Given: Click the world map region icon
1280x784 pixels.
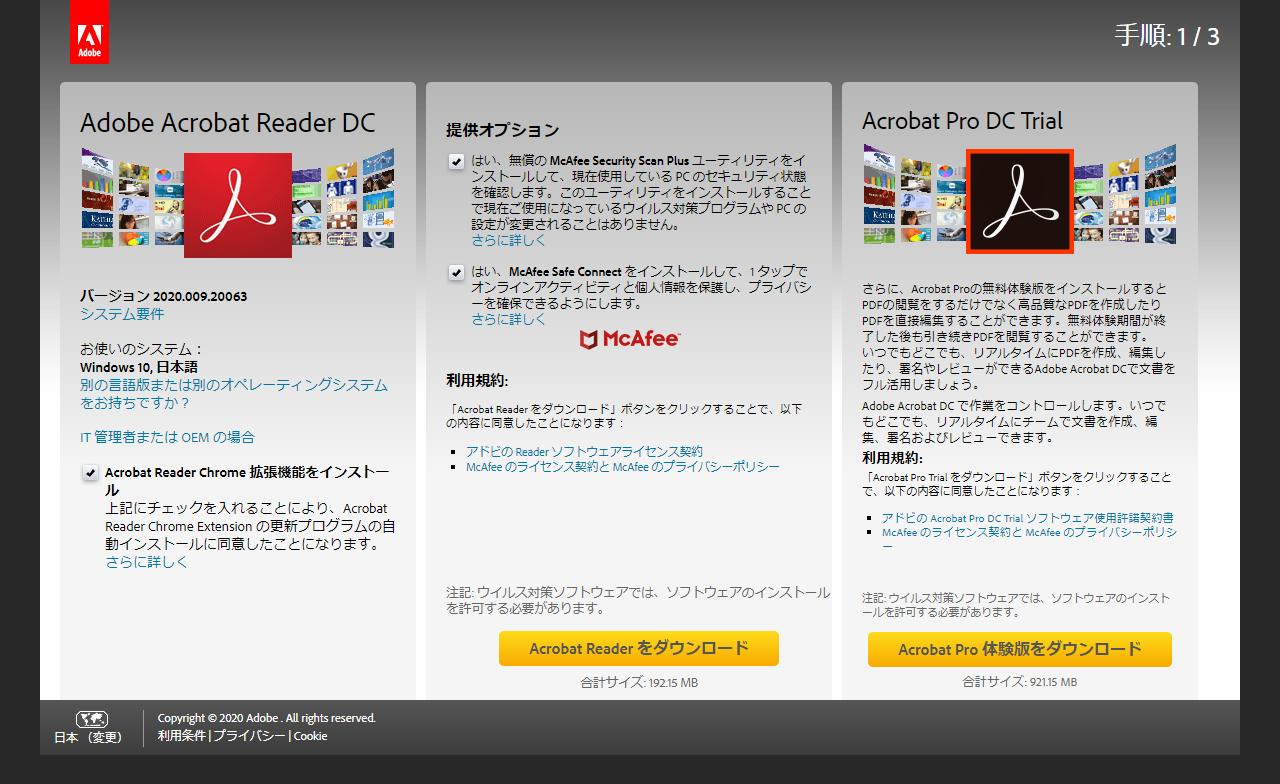Looking at the screenshot, I should (92, 719).
